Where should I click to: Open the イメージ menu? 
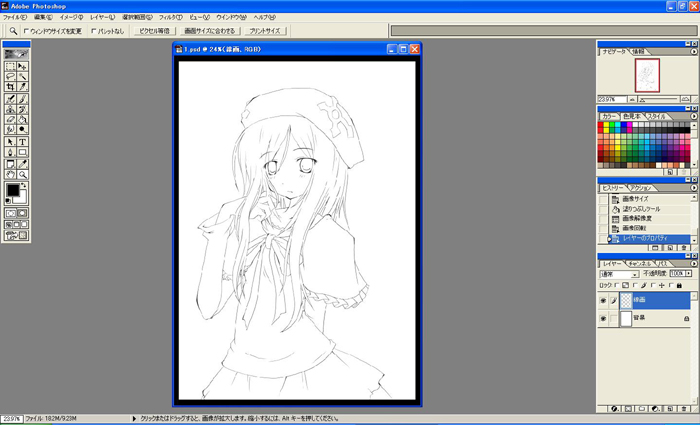(x=71, y=17)
